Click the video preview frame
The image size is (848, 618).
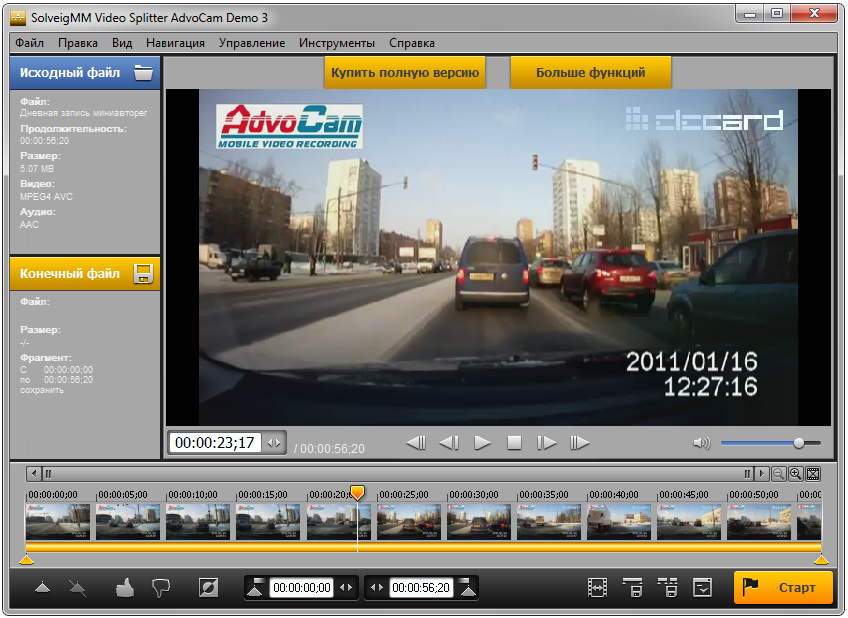(498, 257)
